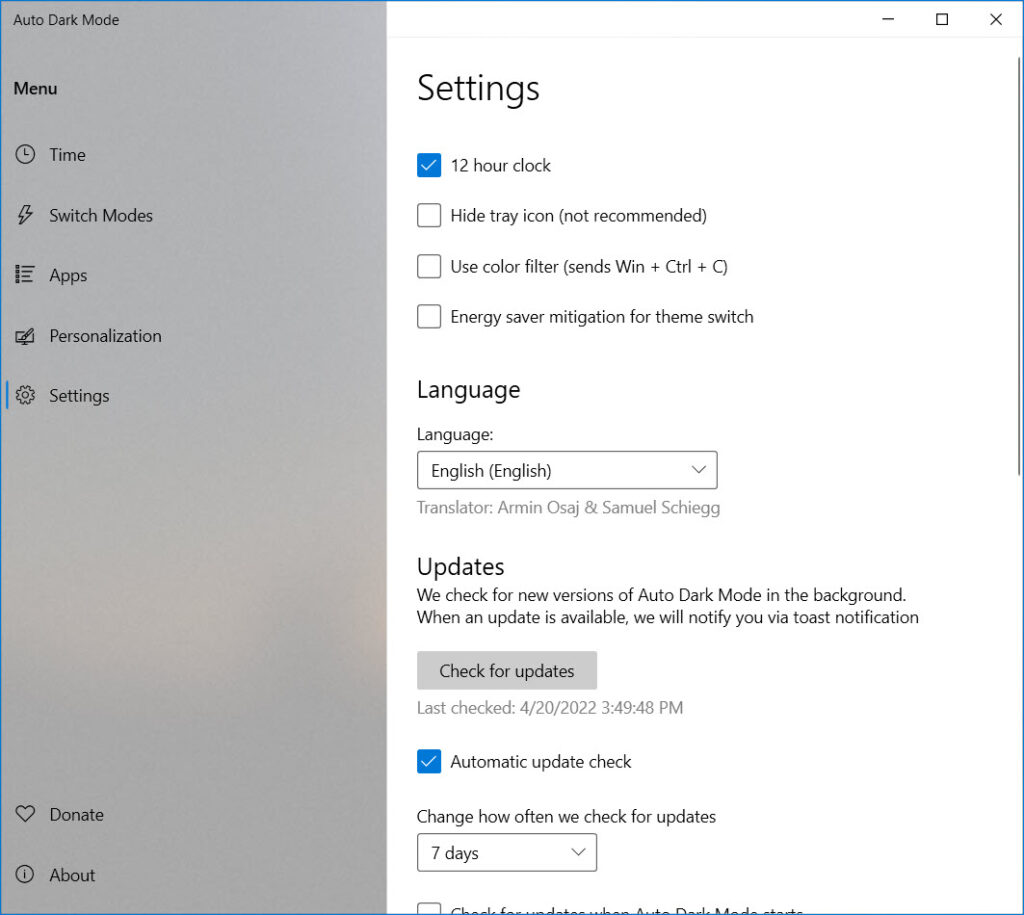The image size is (1024, 915).
Task: Expand the 7 days update frequency dropdown
Action: (507, 852)
